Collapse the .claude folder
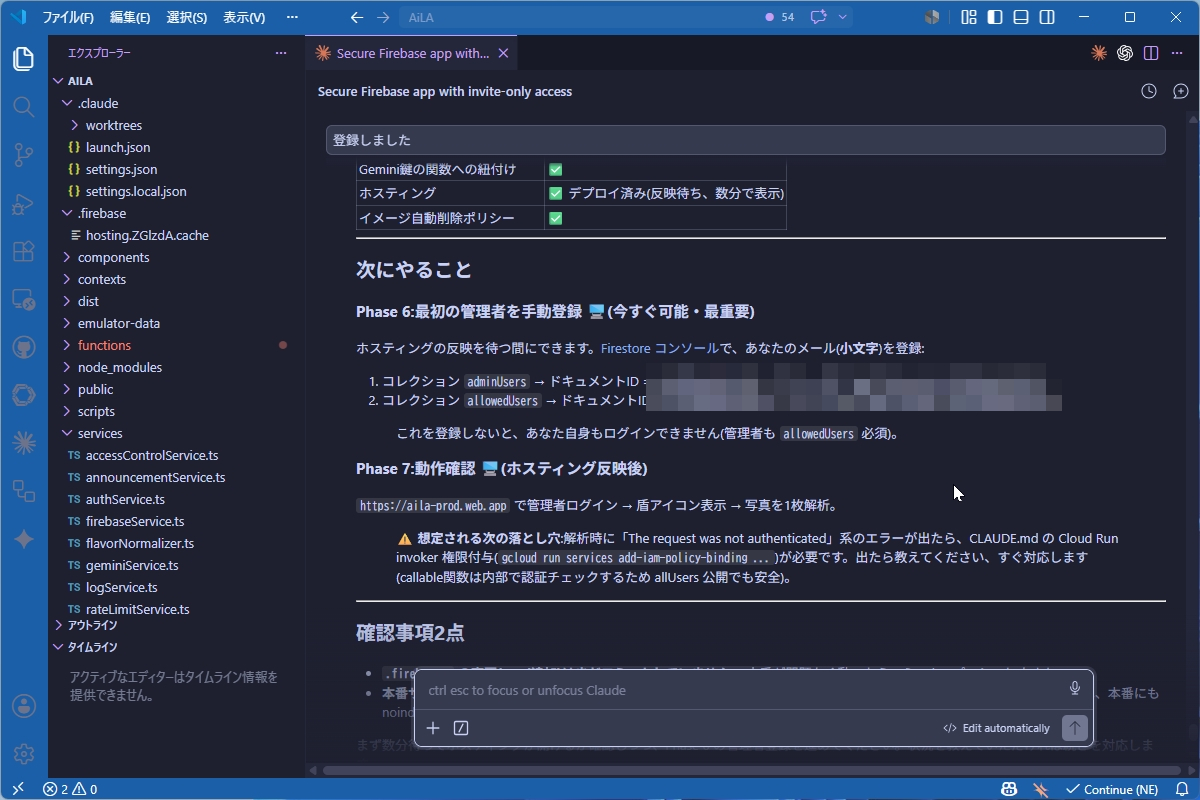 point(177,103)
